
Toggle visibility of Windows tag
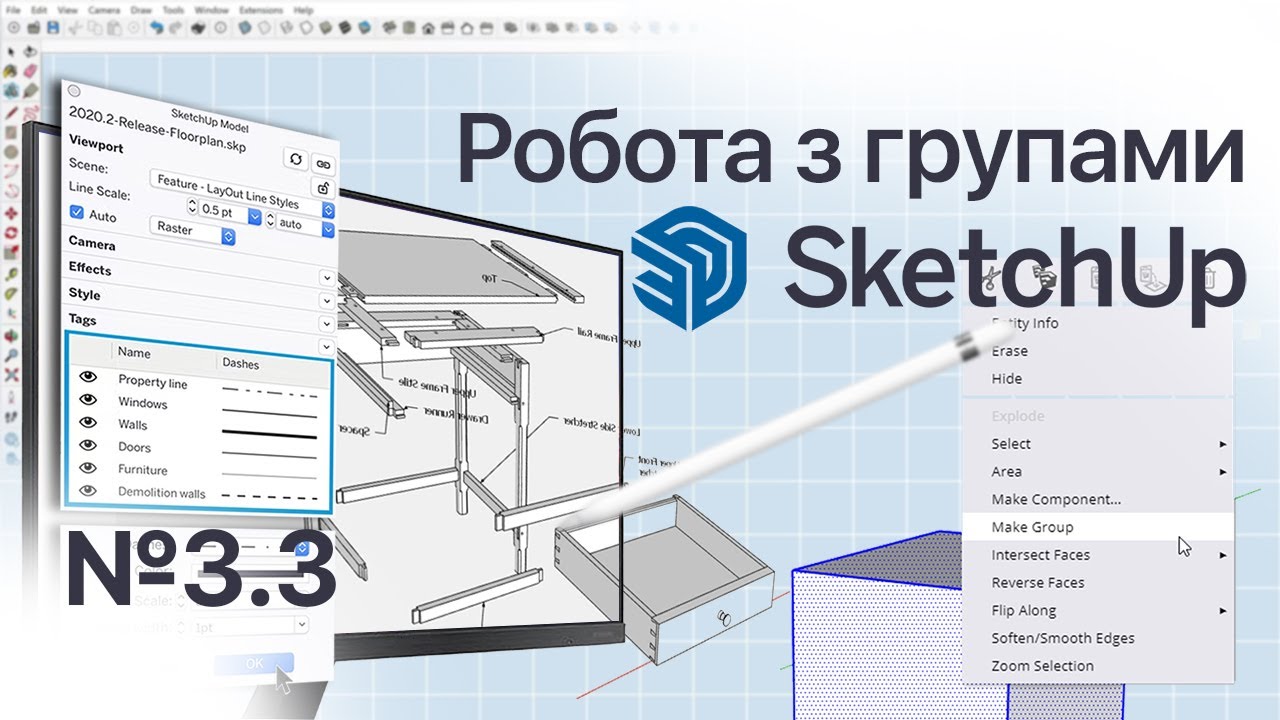(90, 400)
